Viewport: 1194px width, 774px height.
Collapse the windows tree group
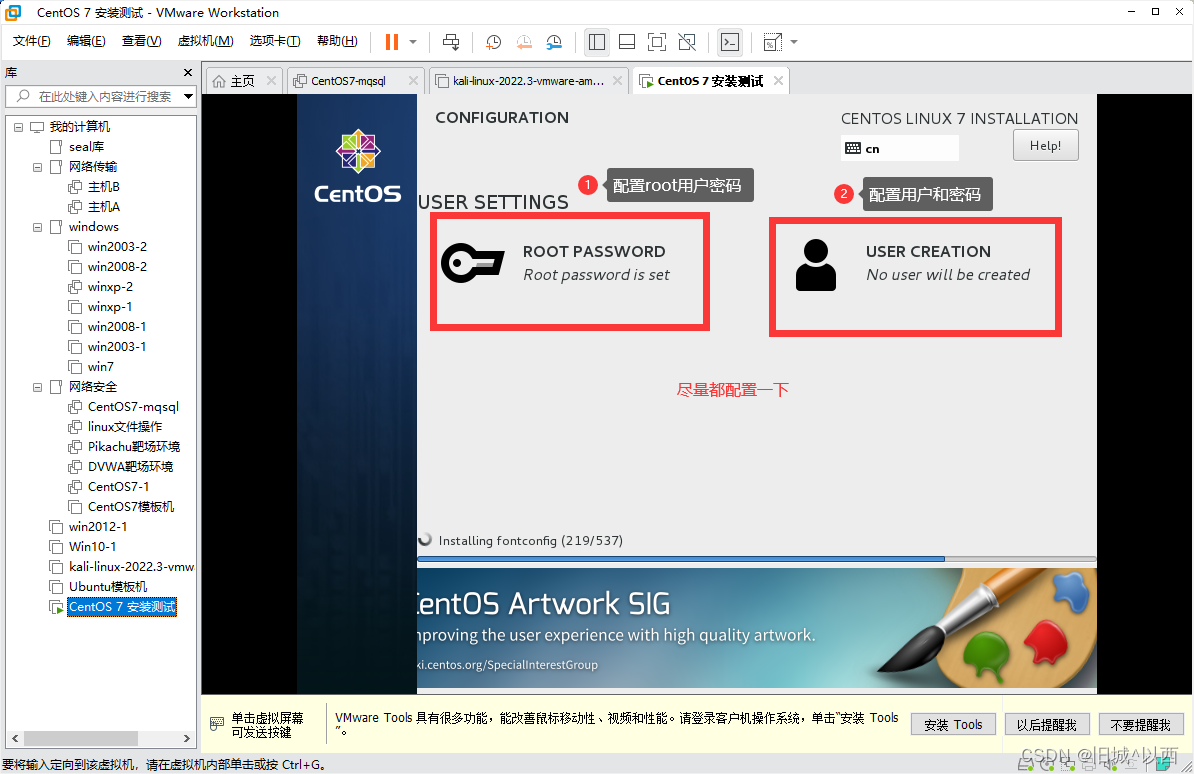coord(36,226)
